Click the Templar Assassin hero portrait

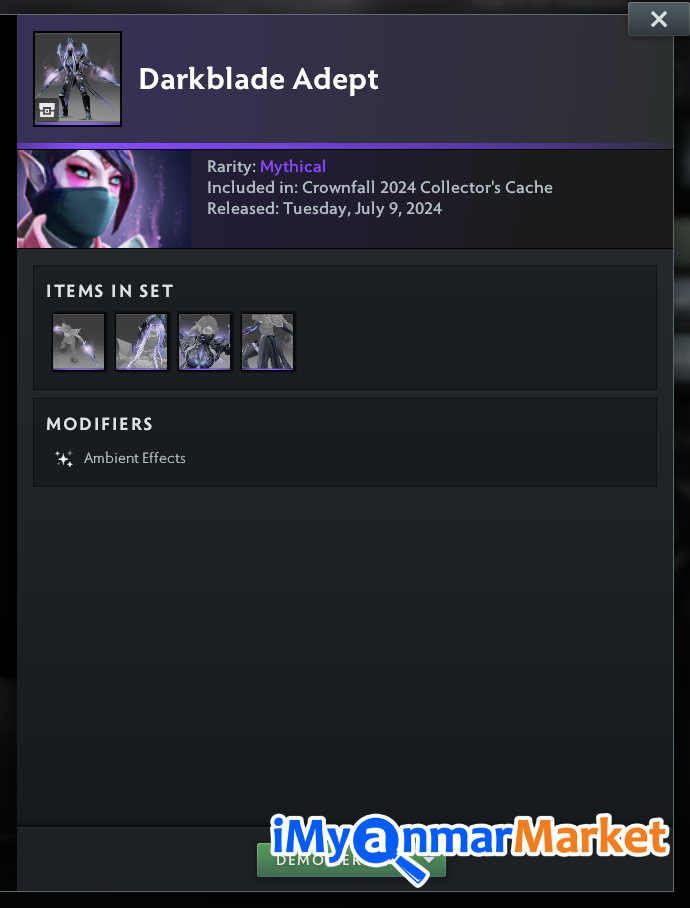pos(104,199)
